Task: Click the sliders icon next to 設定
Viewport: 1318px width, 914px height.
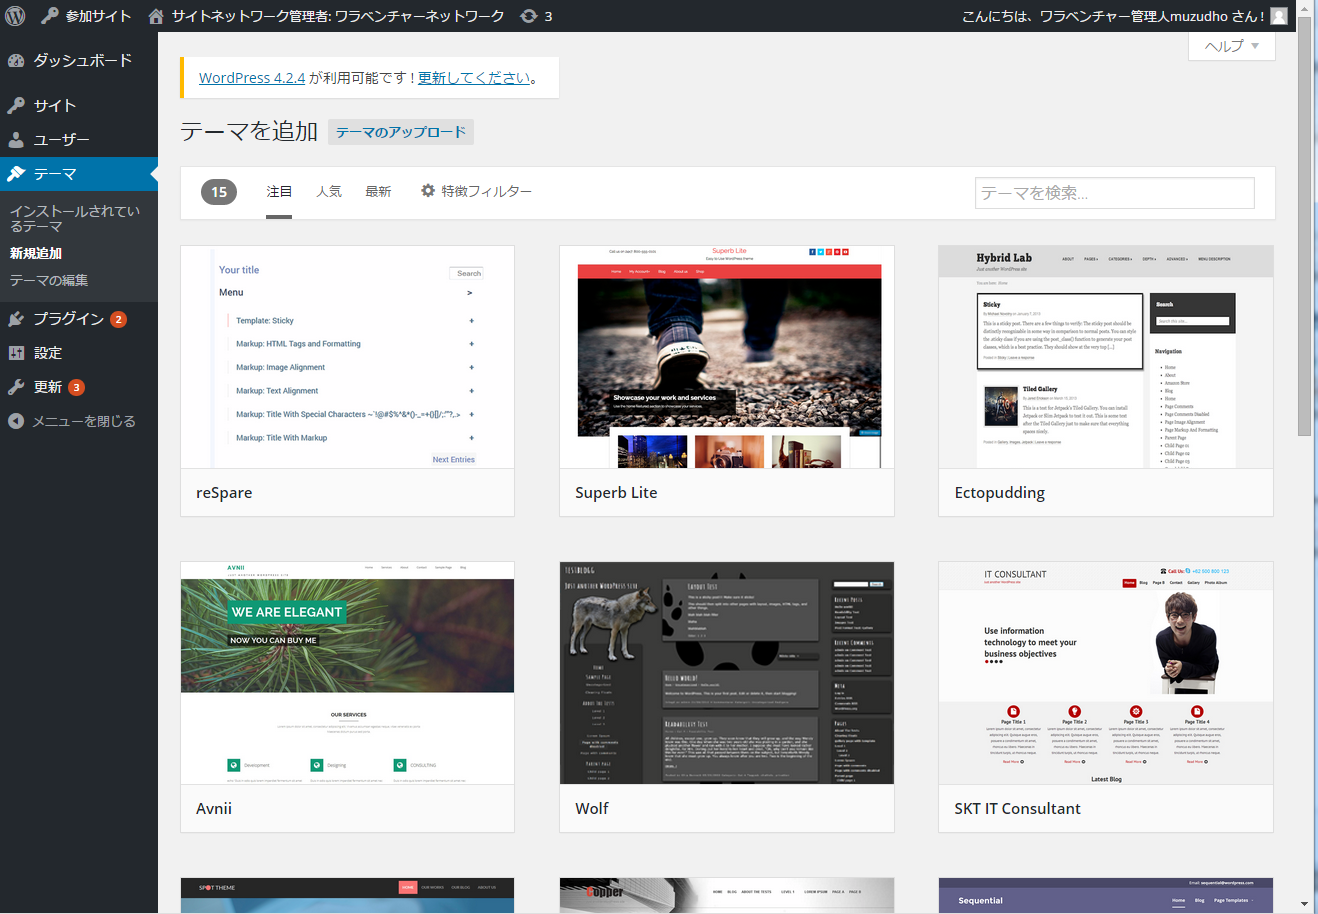Action: [x=16, y=353]
